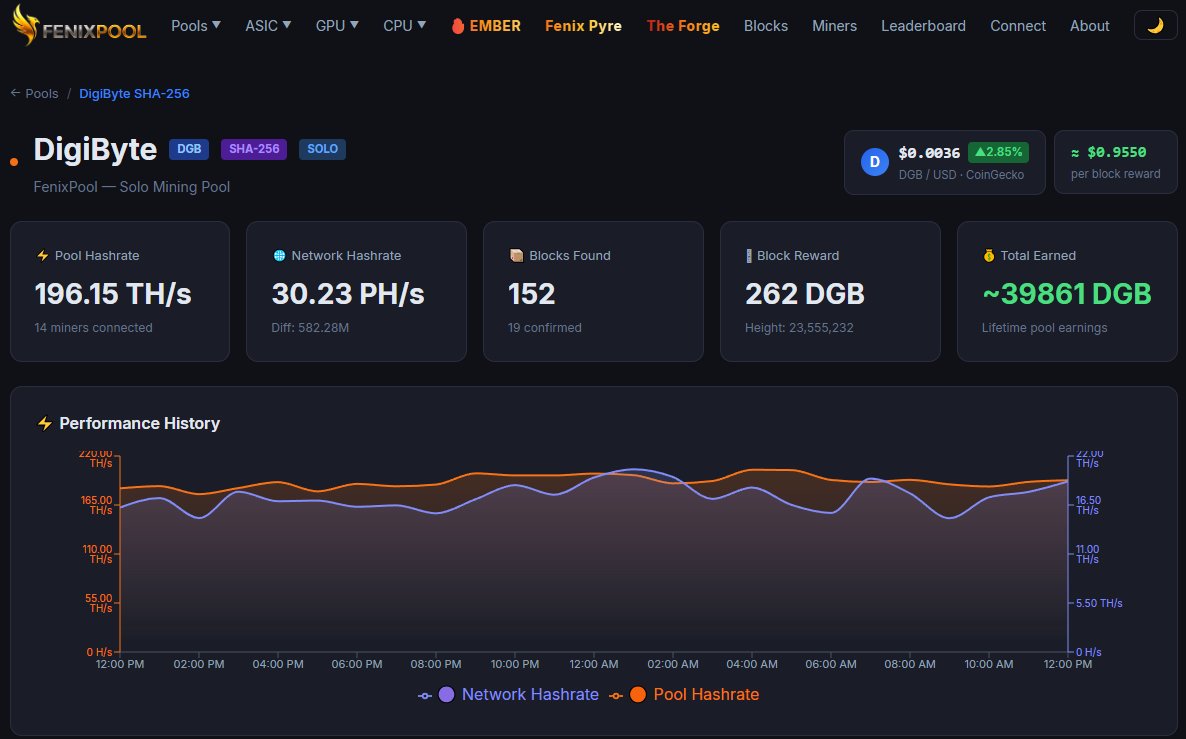The height and width of the screenshot is (739, 1186).
Task: Click the 14 miners connected text
Action: (93, 328)
